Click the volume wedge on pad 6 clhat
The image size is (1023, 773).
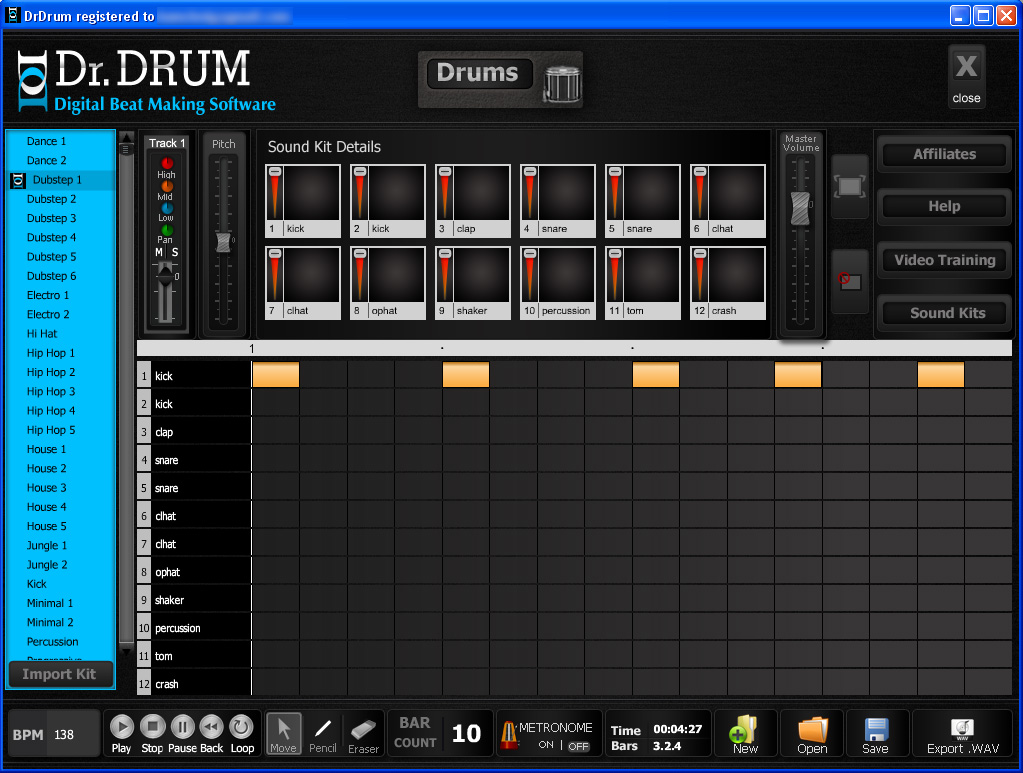700,193
